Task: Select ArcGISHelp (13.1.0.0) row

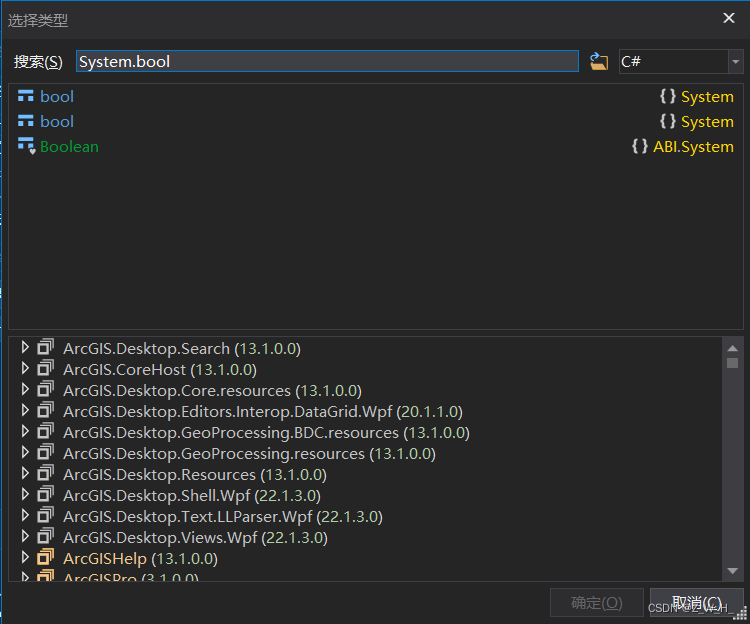Action: (x=140, y=559)
